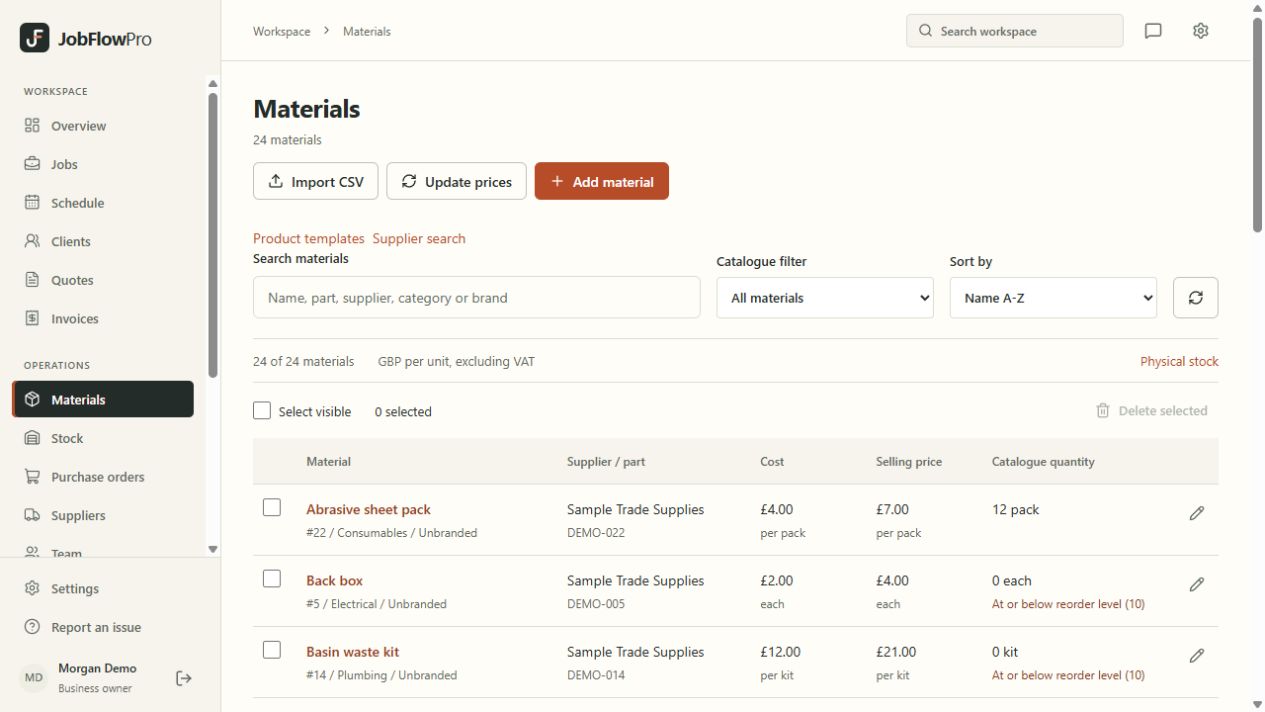This screenshot has width=1265, height=712.
Task: Click the Stock warehouse icon
Action: pyautogui.click(x=32, y=438)
